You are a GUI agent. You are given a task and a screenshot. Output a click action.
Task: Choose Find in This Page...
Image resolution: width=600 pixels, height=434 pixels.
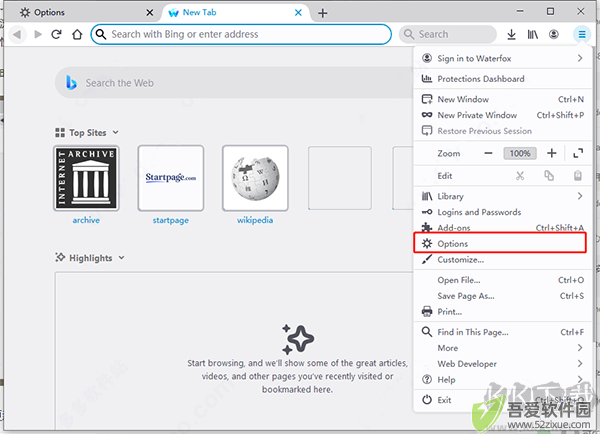[502, 332]
